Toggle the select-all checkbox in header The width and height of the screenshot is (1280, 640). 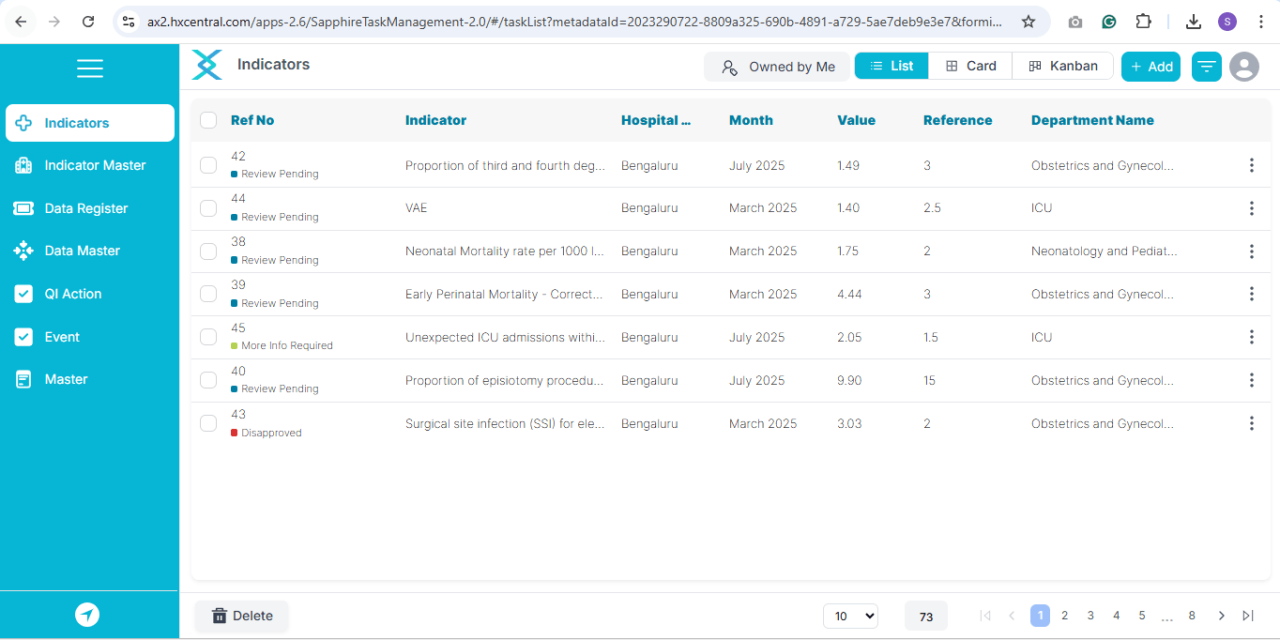tap(208, 120)
